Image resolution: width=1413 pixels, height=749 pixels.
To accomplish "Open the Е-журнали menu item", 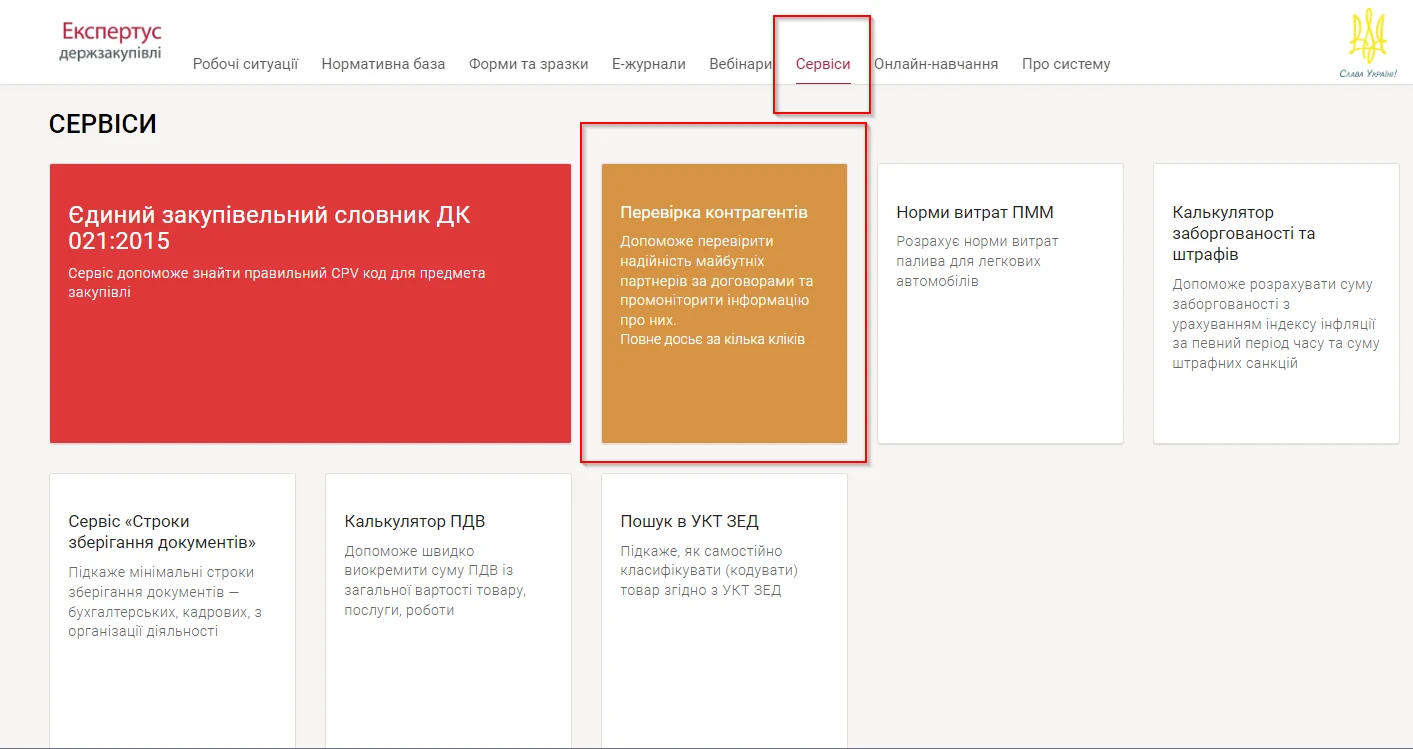I will [648, 64].
